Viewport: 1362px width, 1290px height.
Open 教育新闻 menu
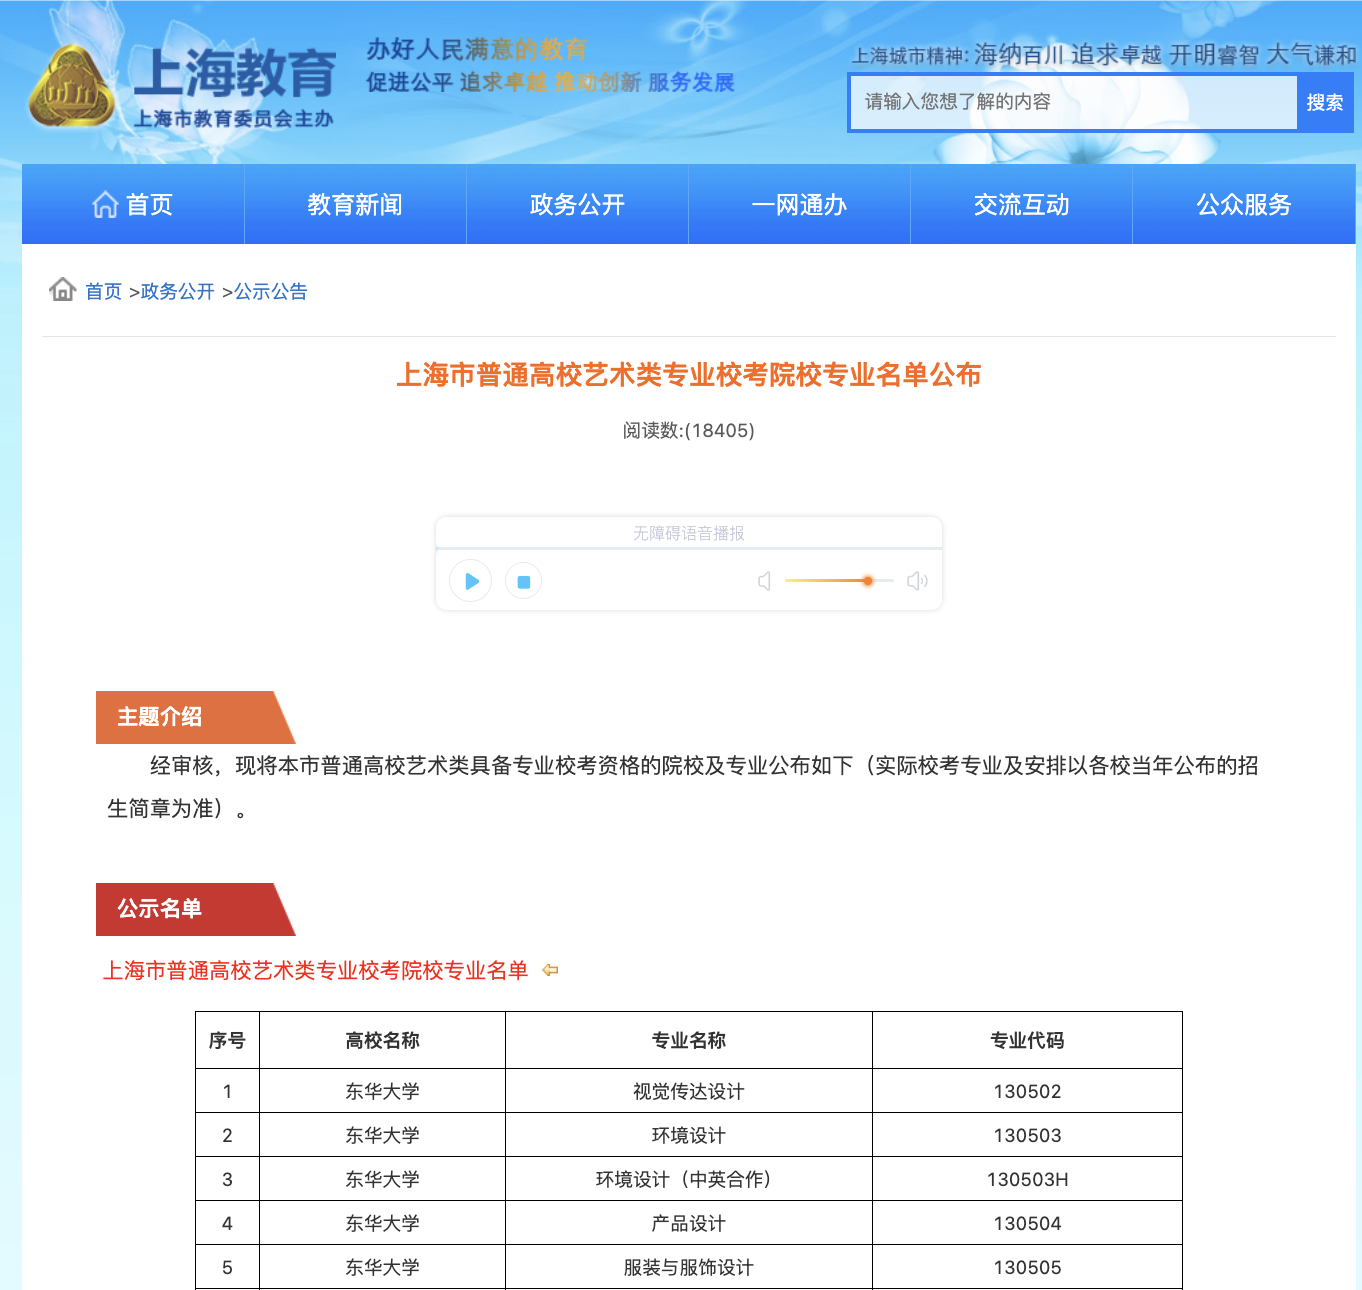coord(355,205)
